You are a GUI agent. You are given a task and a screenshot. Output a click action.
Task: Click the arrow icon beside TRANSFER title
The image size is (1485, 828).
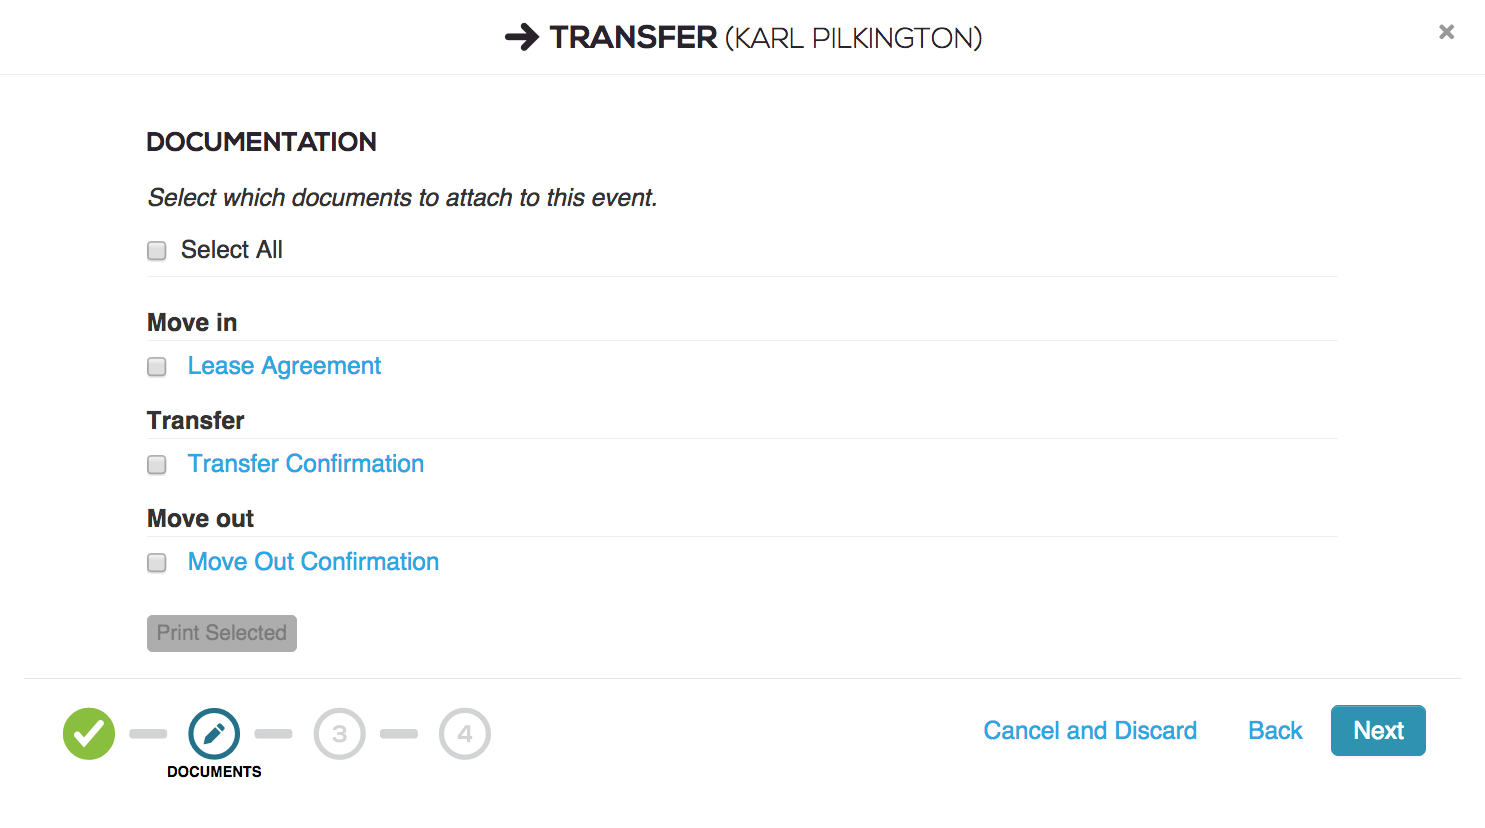(x=522, y=38)
